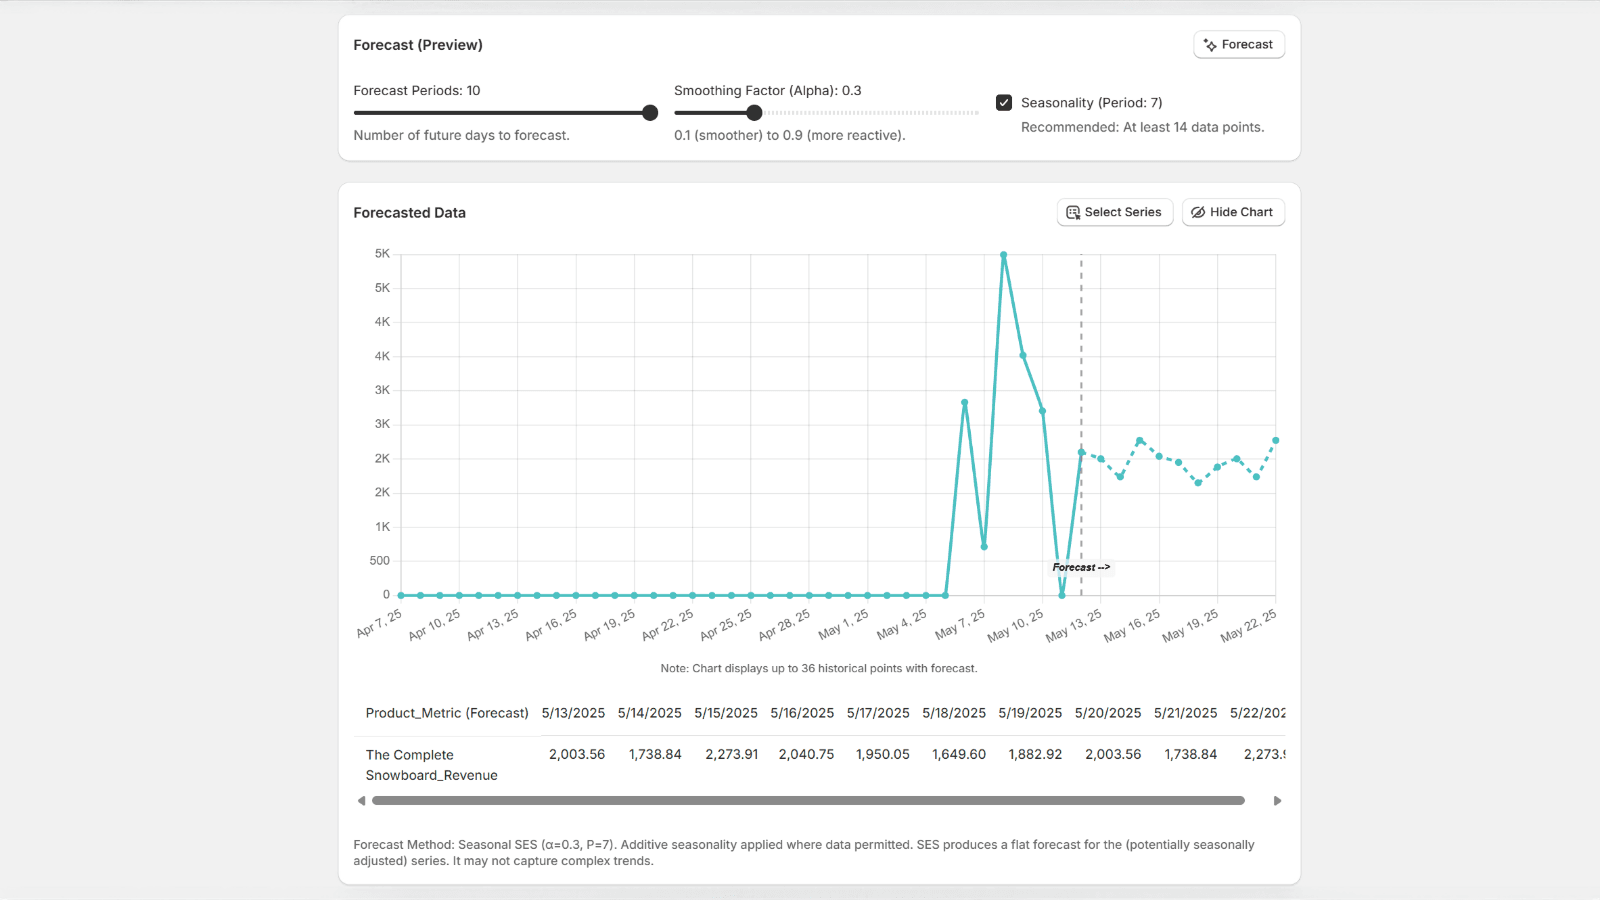This screenshot has width=1600, height=900.
Task: Click the table's right scroll arrow
Action: tap(1277, 801)
